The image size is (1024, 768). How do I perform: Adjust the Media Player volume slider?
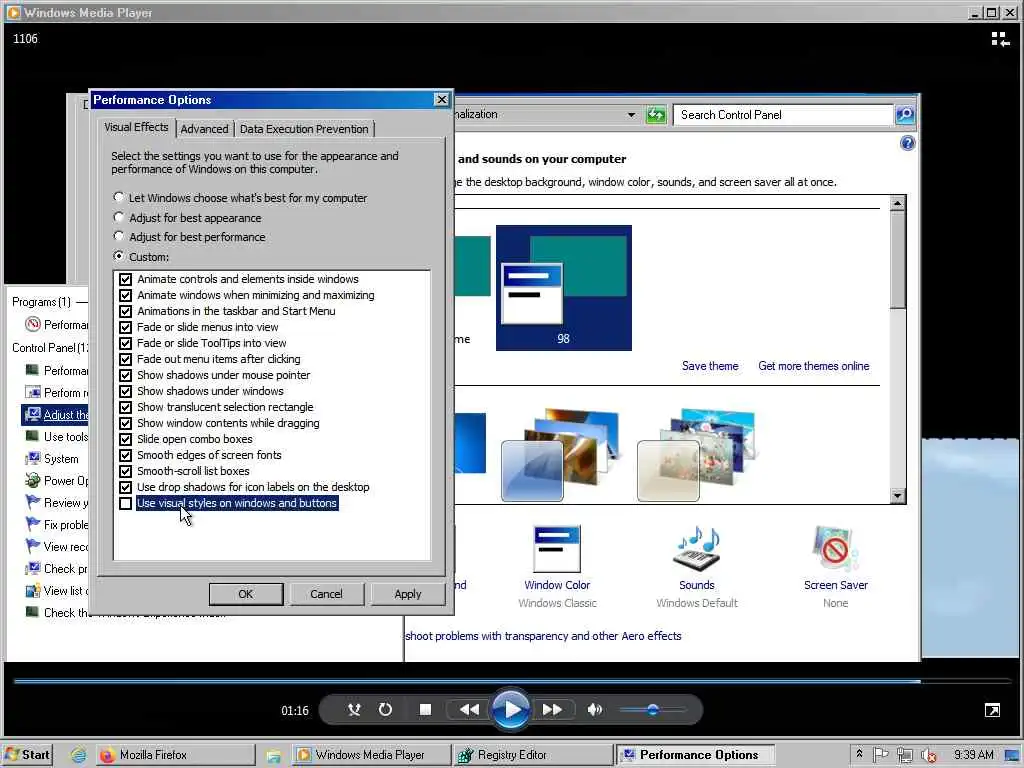click(x=652, y=709)
